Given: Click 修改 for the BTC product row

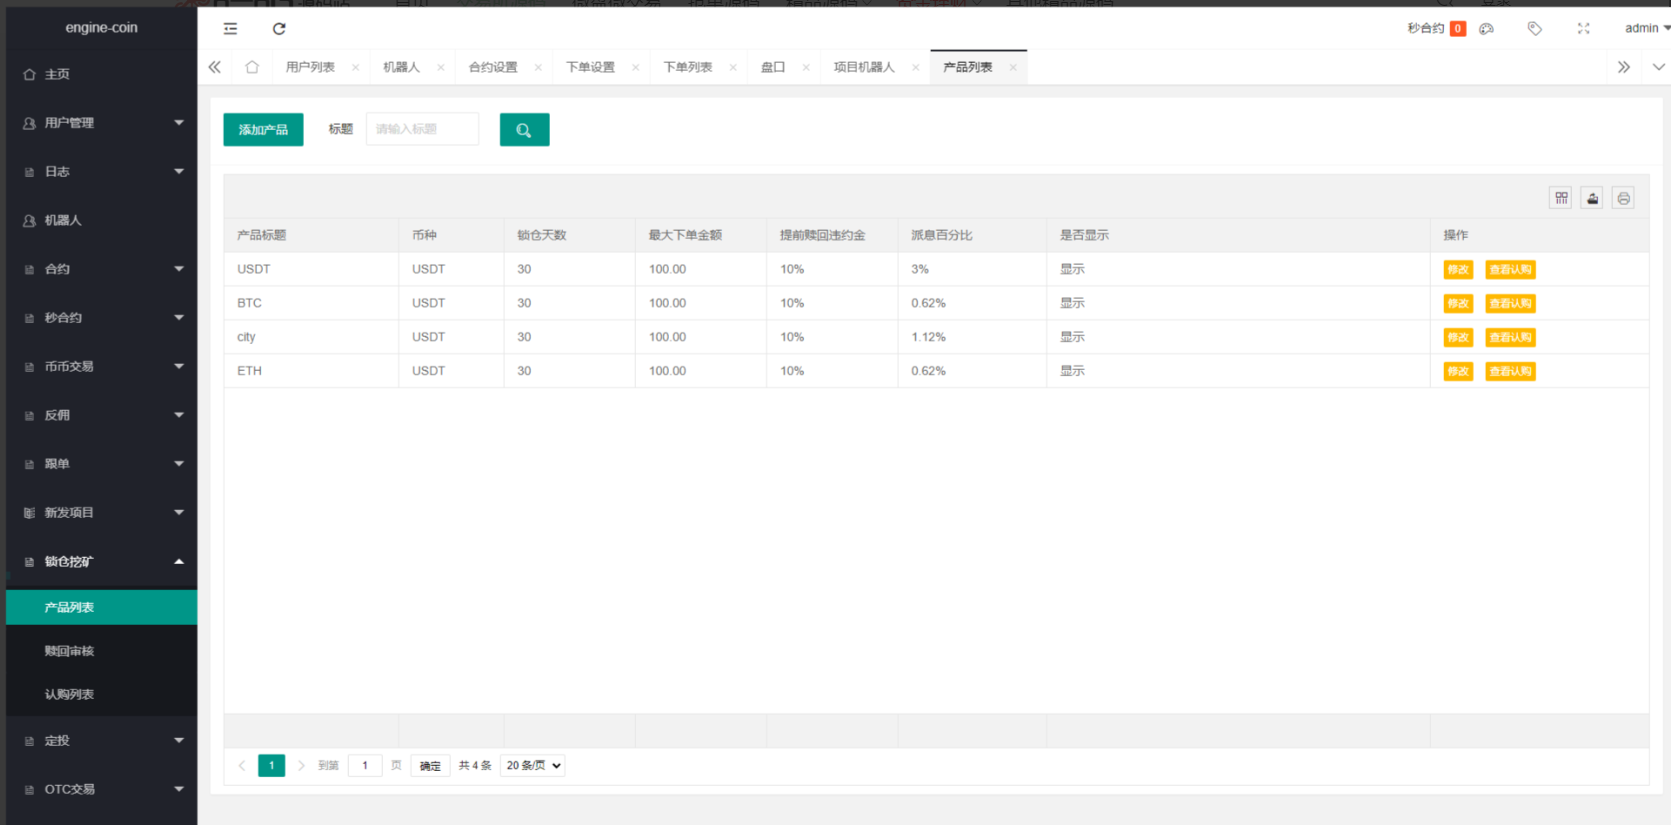Looking at the screenshot, I should [x=1458, y=304].
